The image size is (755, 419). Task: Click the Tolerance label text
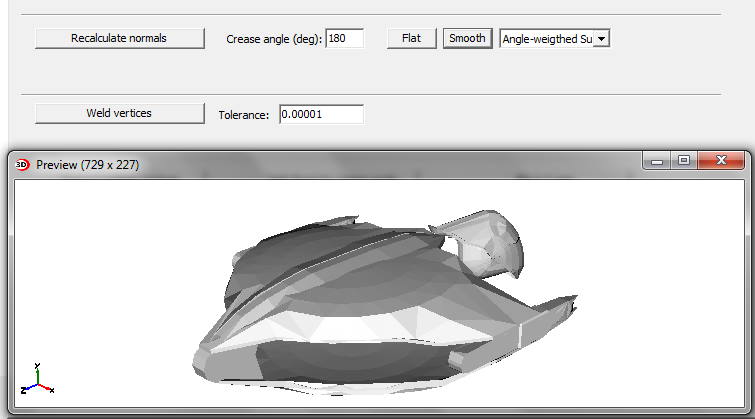tap(244, 116)
